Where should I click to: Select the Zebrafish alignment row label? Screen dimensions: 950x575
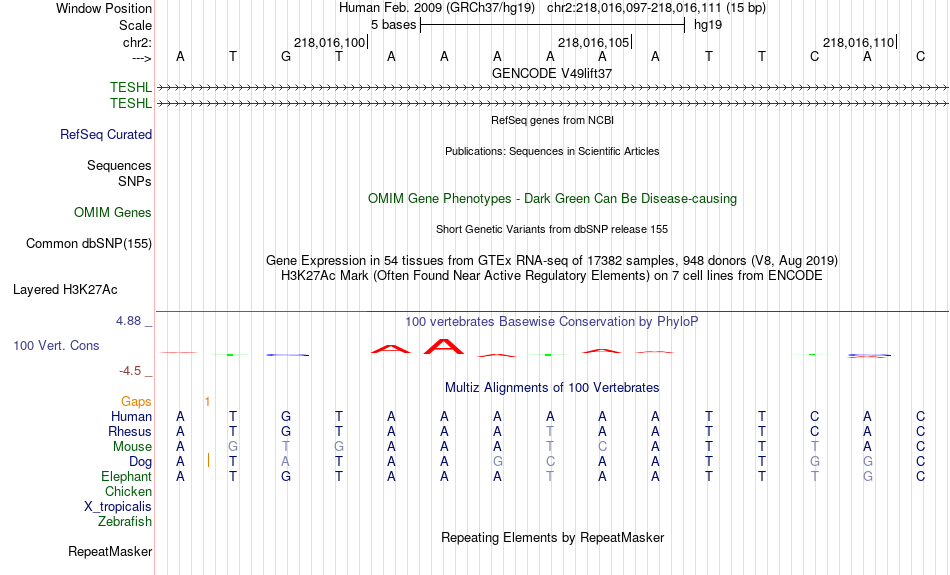pyautogui.click(x=125, y=521)
